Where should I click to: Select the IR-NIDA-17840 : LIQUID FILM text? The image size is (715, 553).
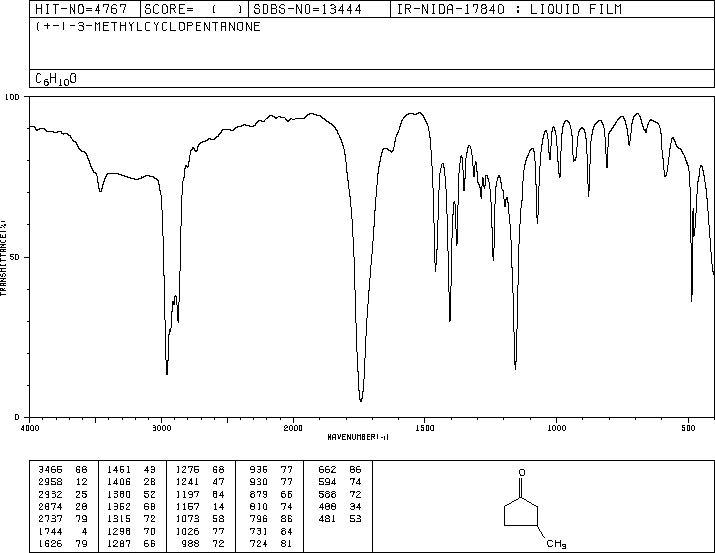[509, 9]
